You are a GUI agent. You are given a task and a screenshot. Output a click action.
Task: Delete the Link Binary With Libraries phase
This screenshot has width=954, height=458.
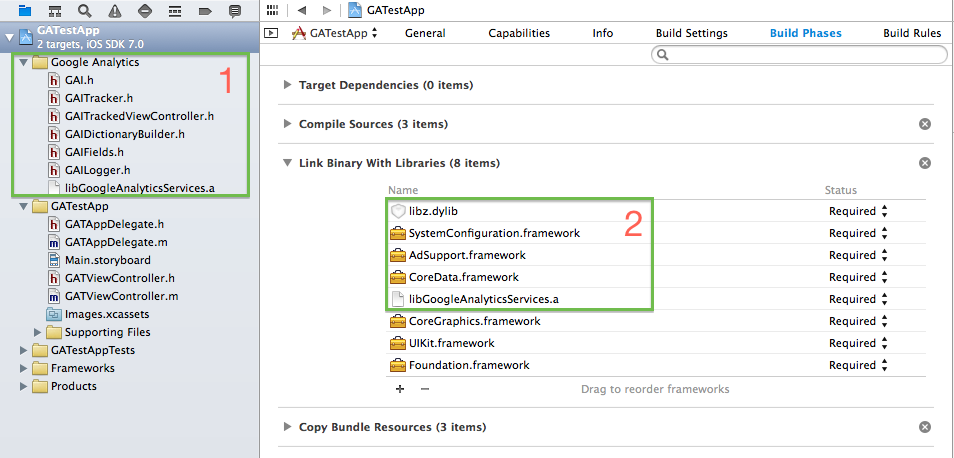[x=924, y=163]
